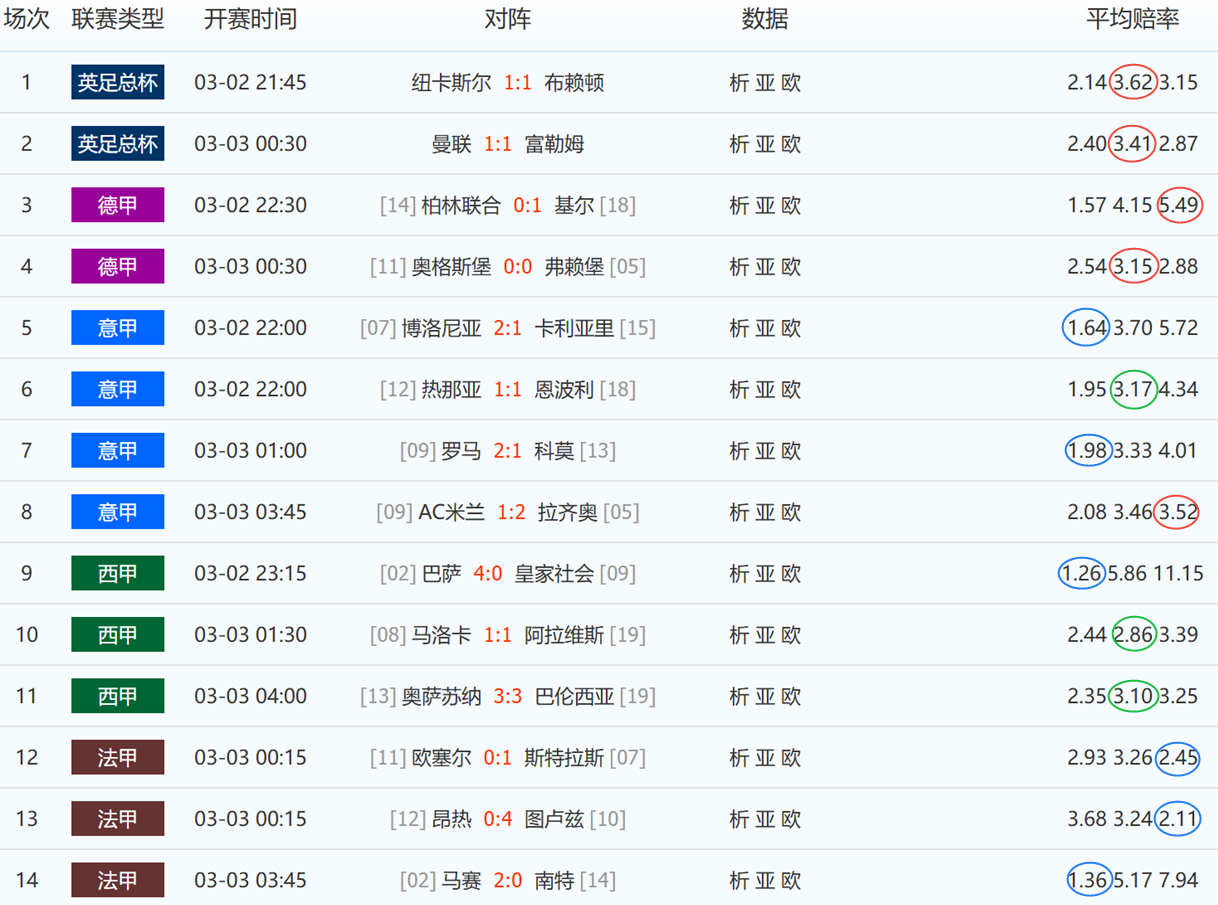1218x905 pixels.
Task: Click the 开赛时间 column header
Action: click(250, 19)
